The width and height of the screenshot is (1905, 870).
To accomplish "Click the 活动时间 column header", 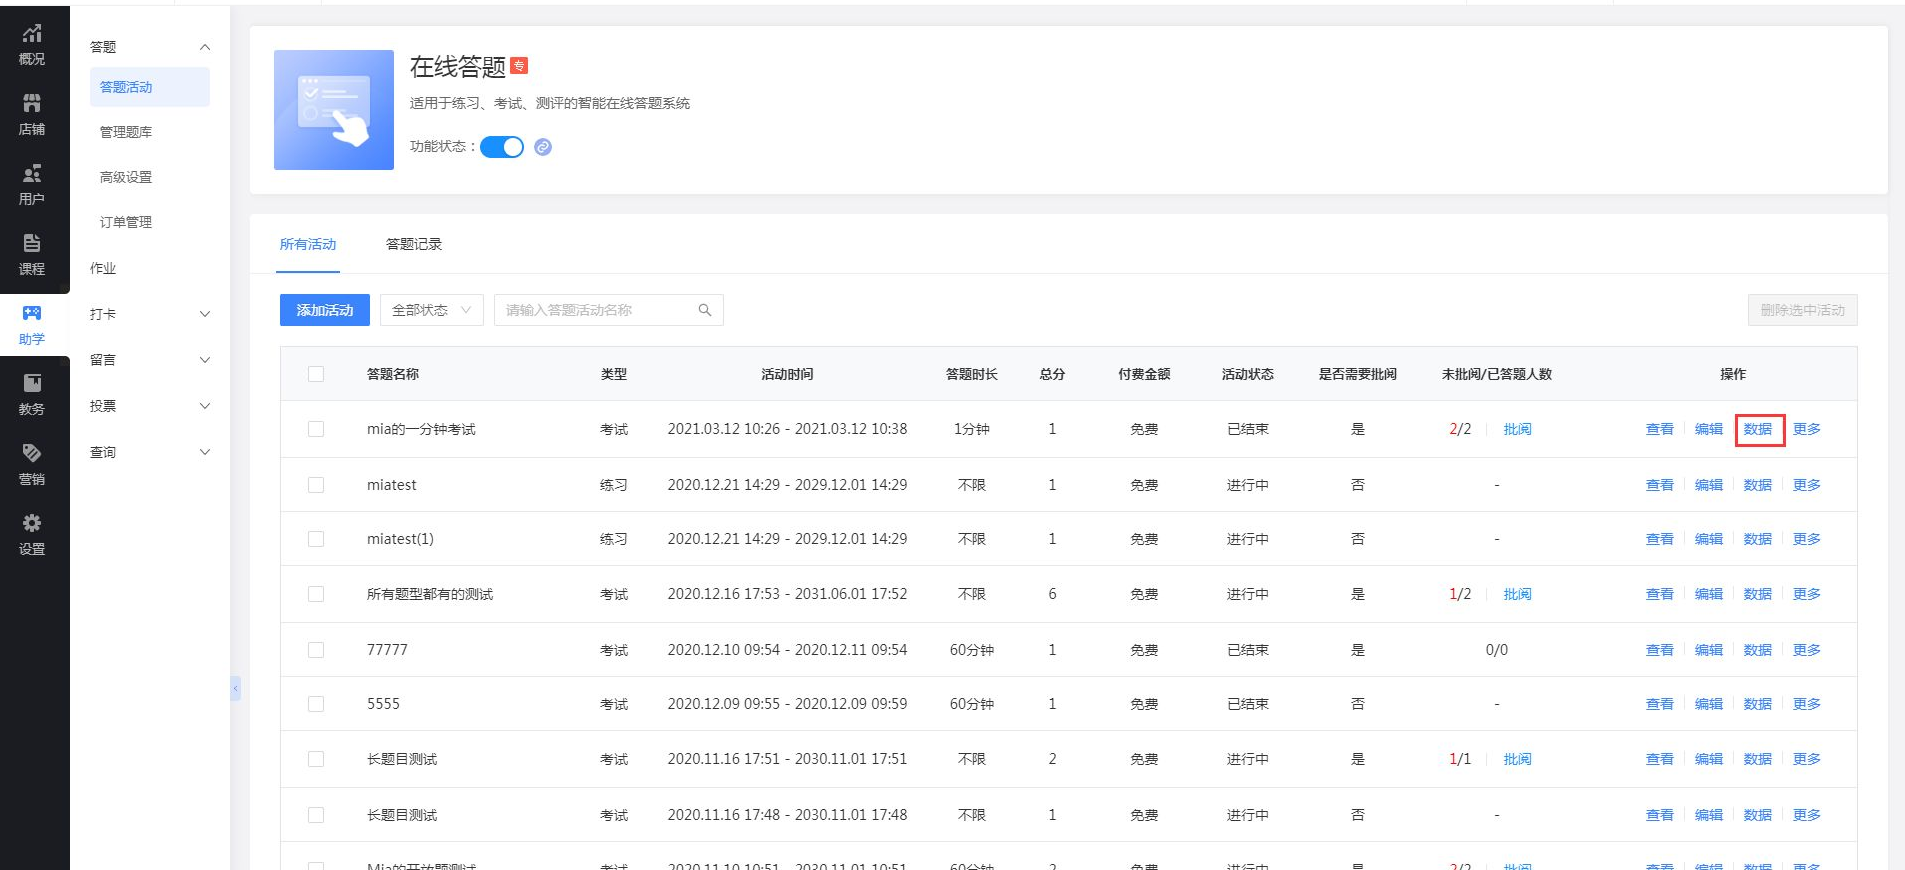I will [787, 374].
